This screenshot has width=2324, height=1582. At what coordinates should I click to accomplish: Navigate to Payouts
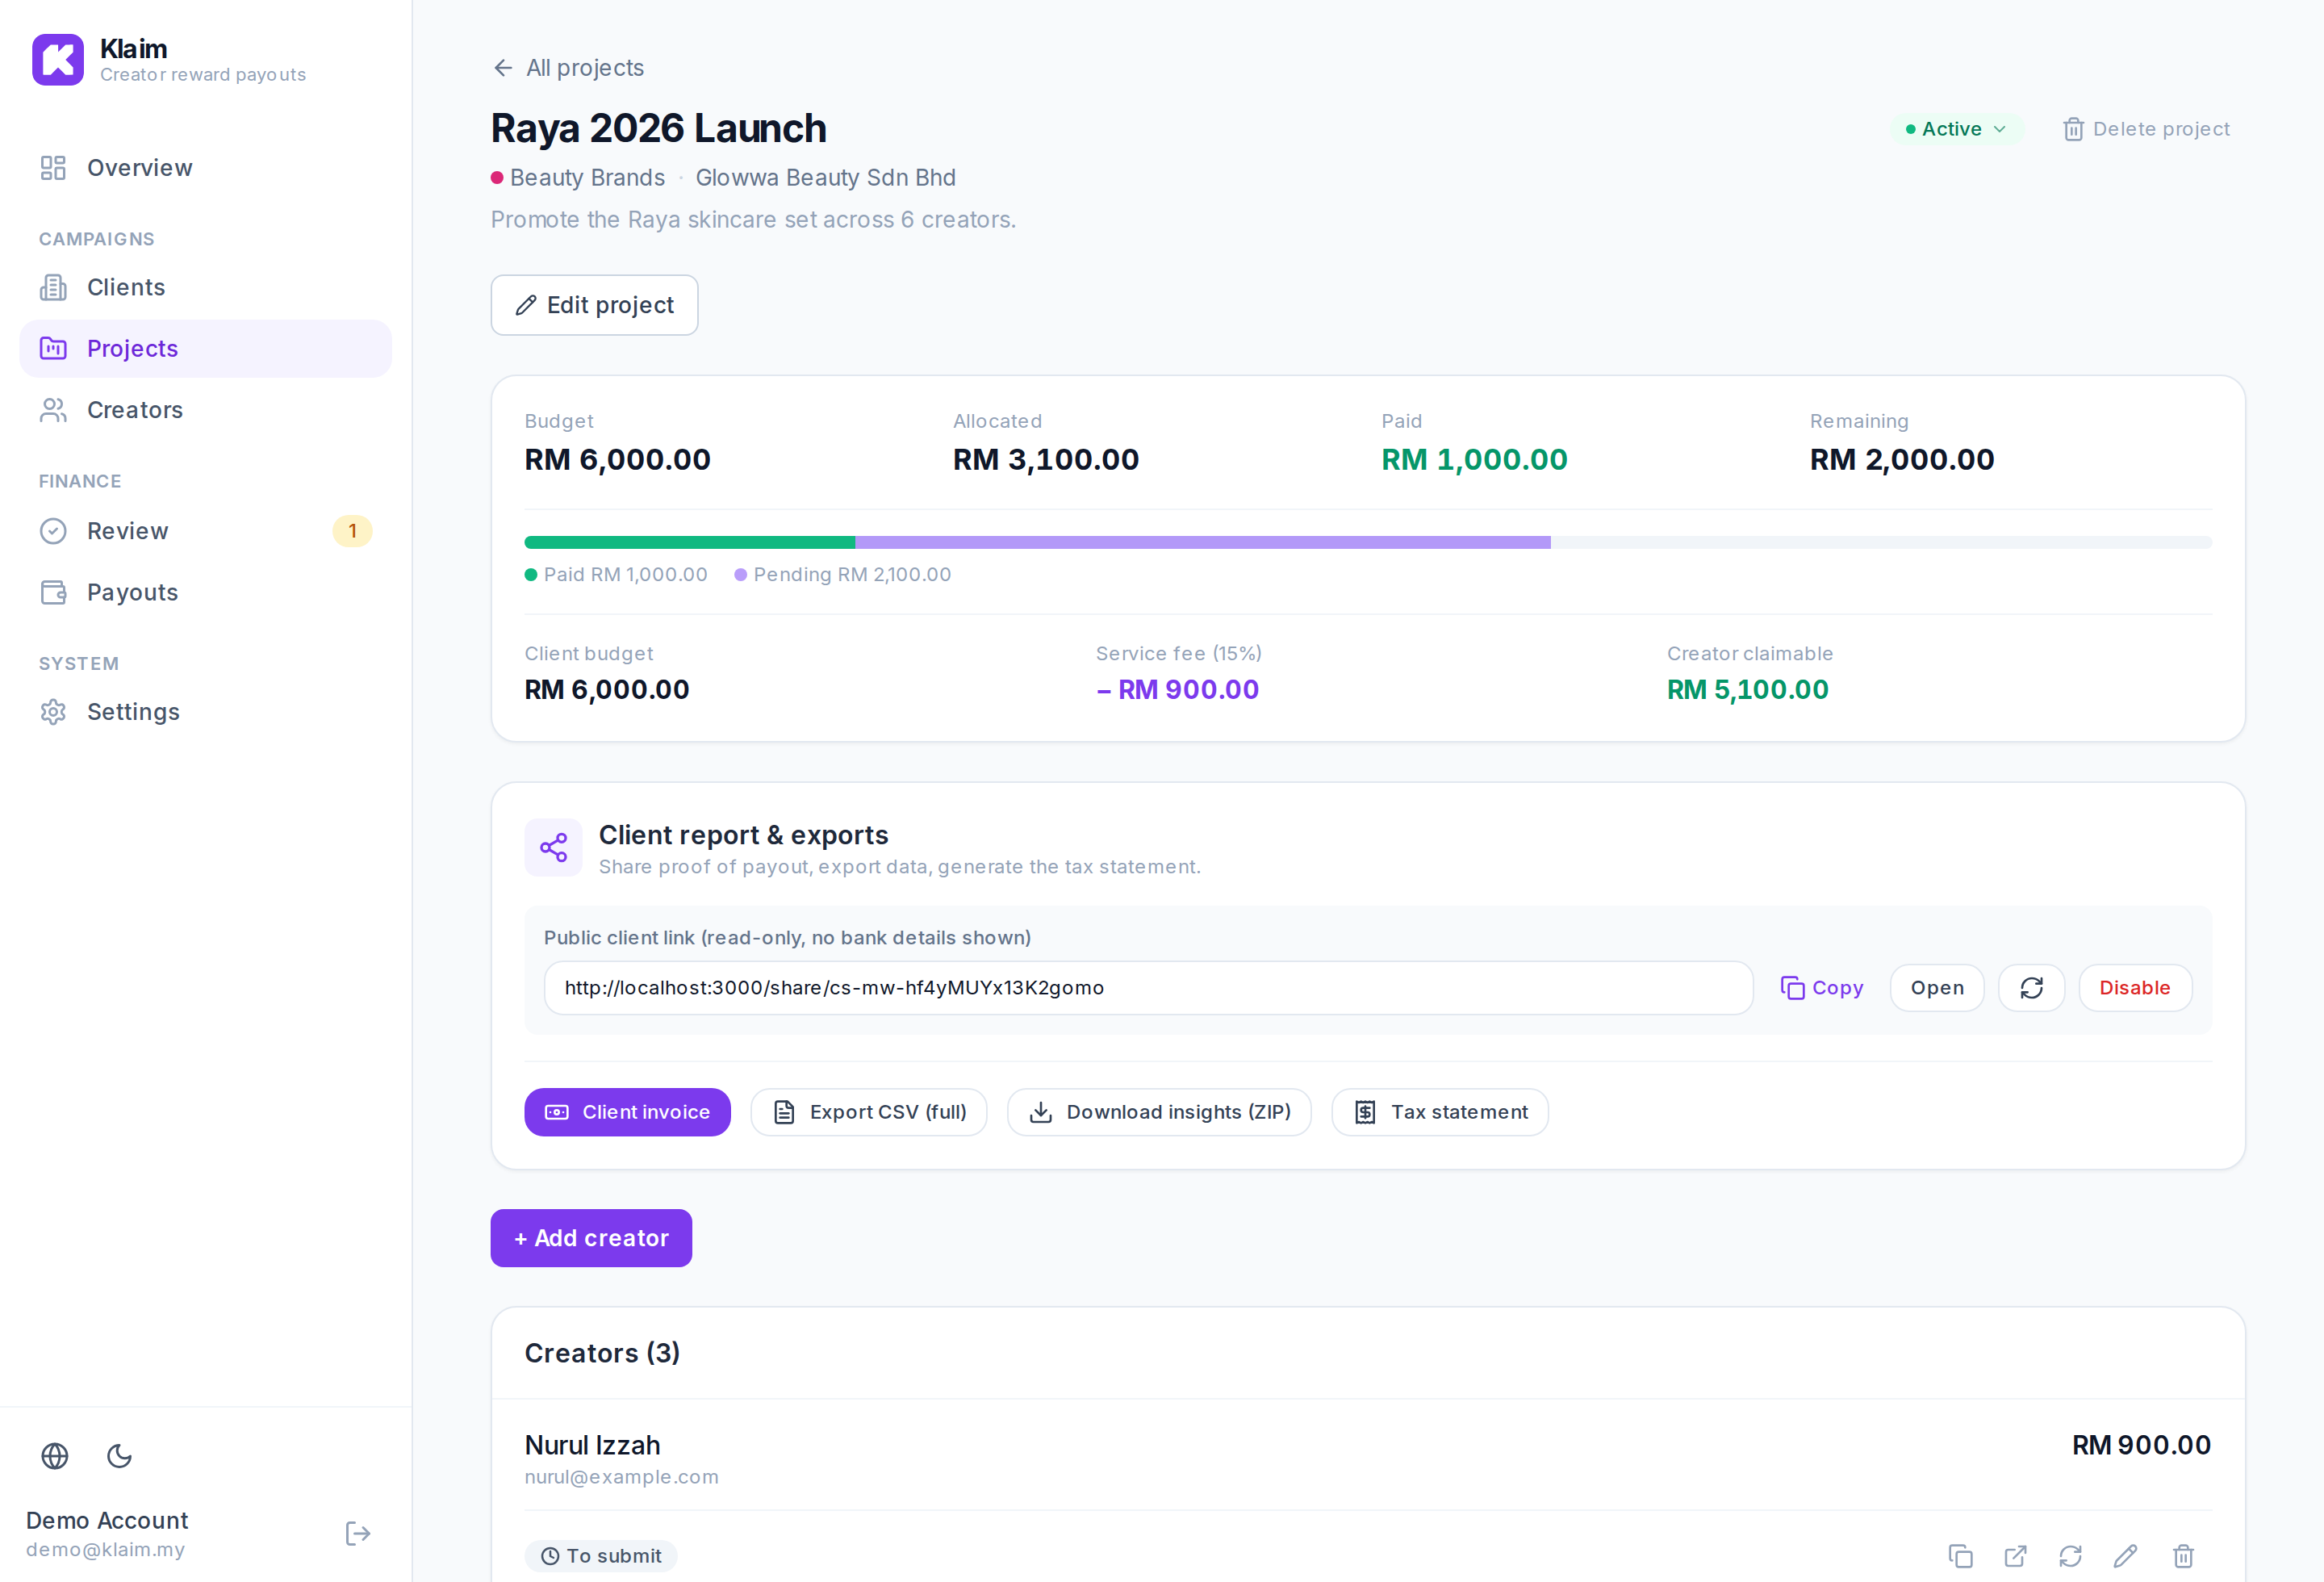click(205, 592)
